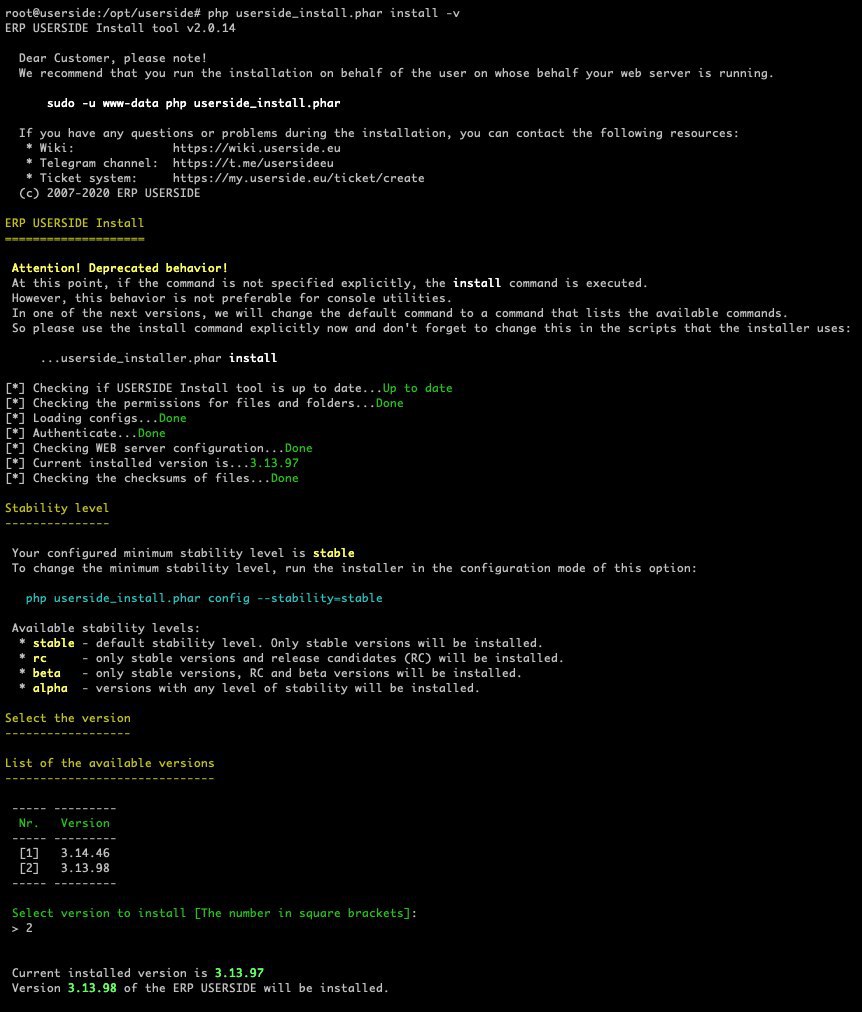Click the 'rc' stability level bullet
862x1012 pixels.
[39, 658]
